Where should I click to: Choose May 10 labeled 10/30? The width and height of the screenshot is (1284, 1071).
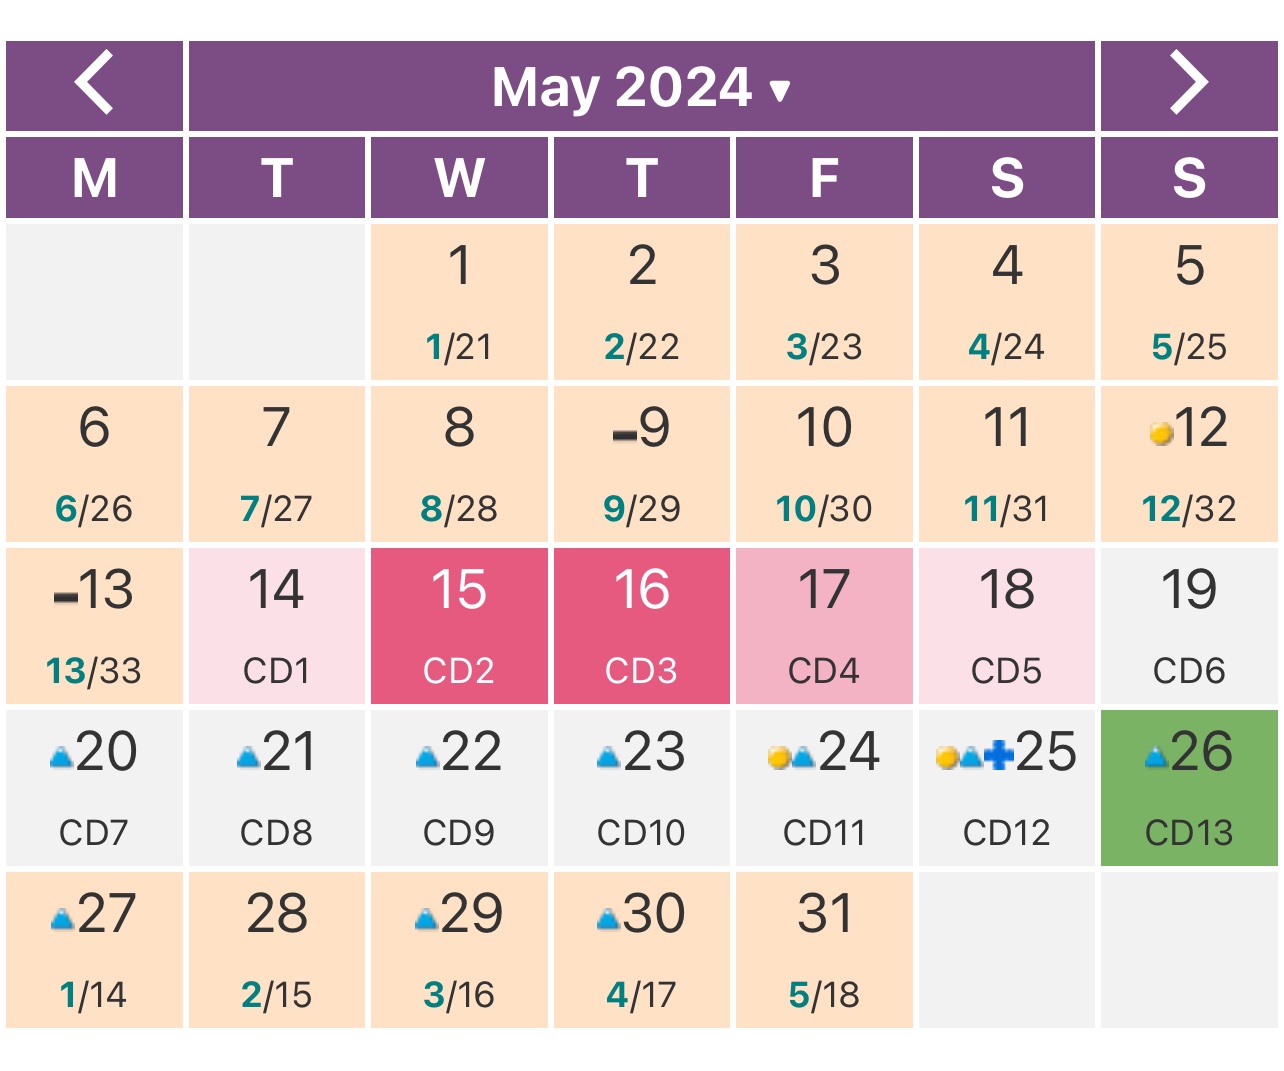click(x=824, y=463)
